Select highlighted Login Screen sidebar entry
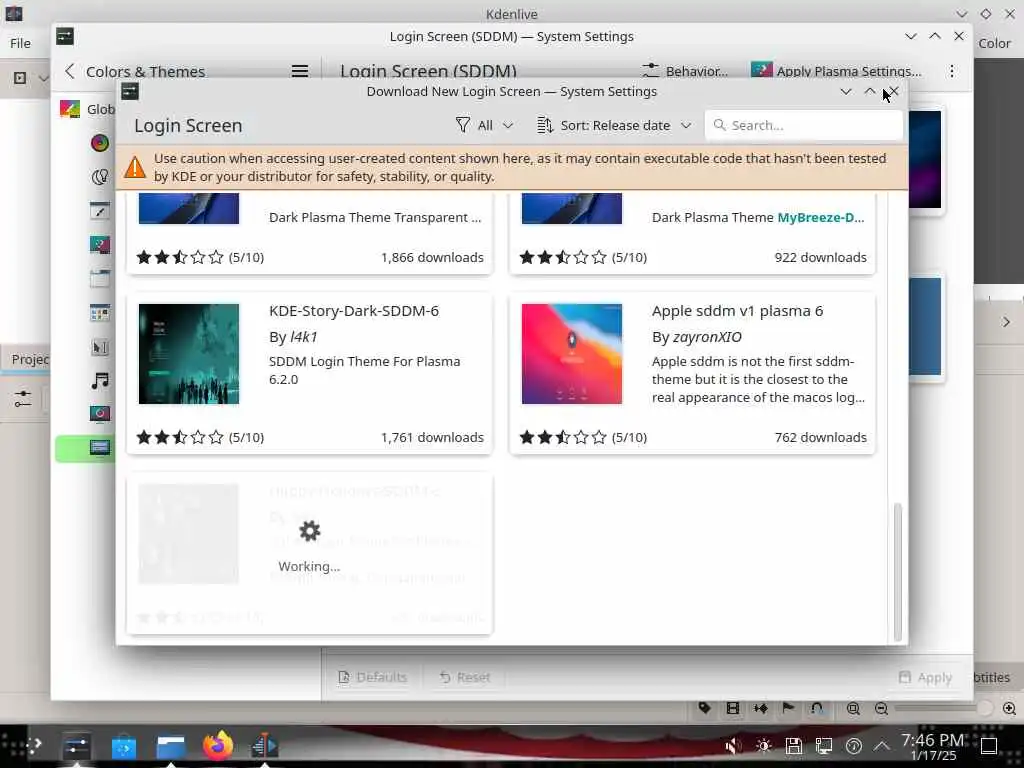The image size is (1024, 768). (x=86, y=448)
